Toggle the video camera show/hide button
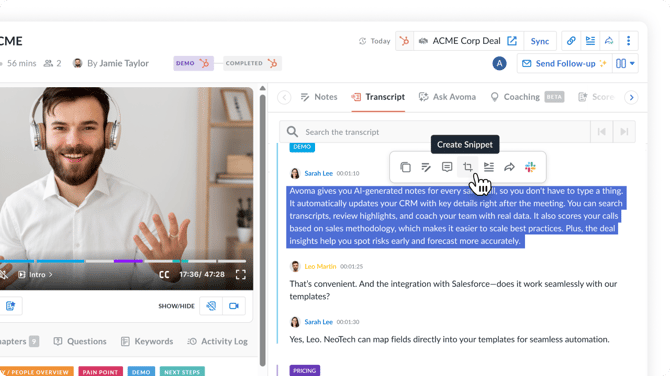The width and height of the screenshot is (670, 376). (x=234, y=306)
